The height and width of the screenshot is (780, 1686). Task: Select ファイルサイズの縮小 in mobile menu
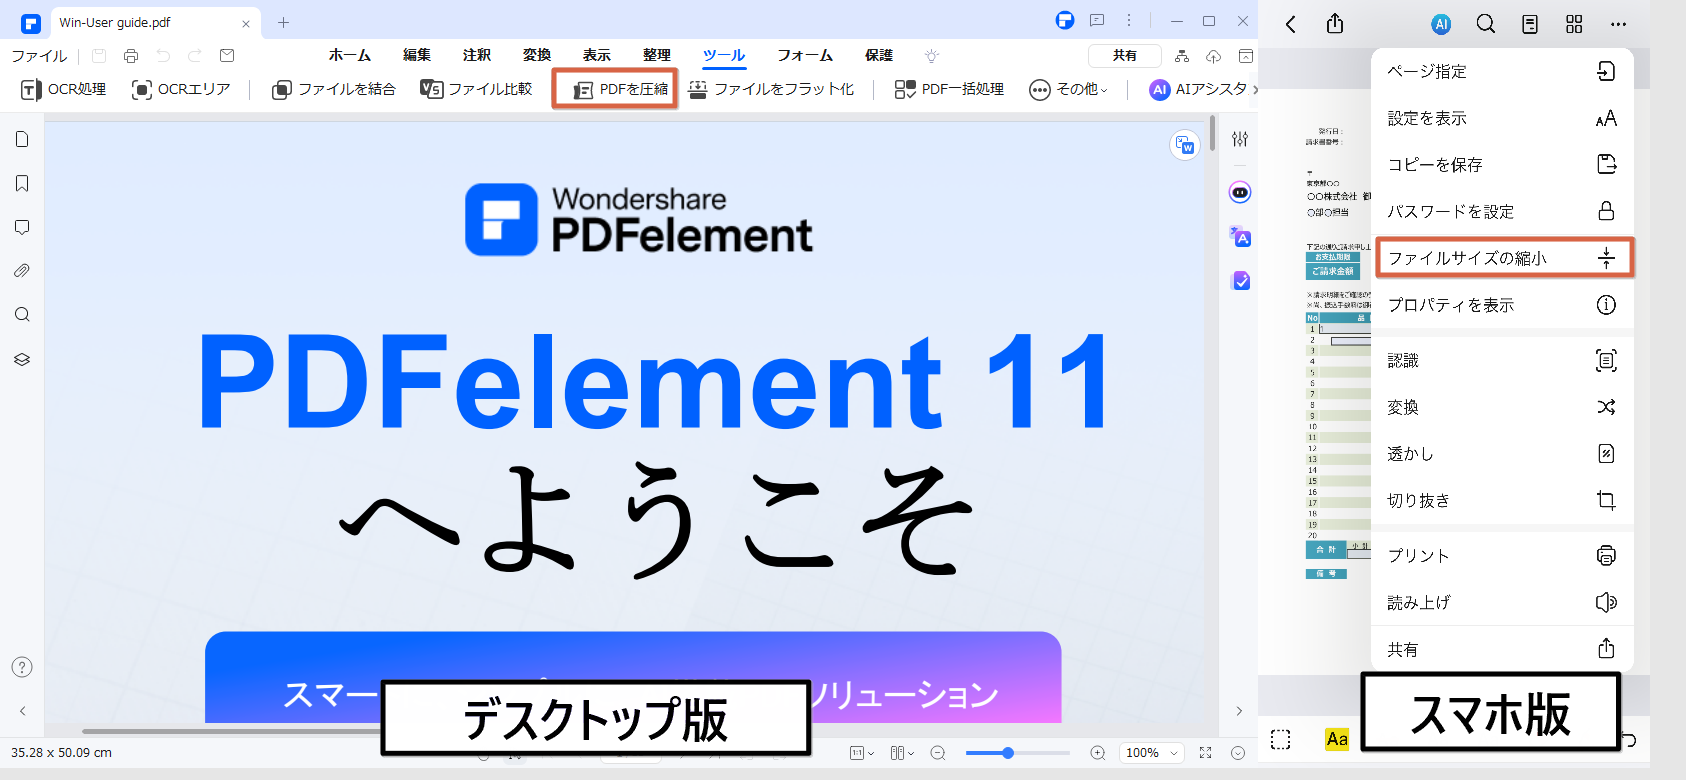pos(1504,257)
